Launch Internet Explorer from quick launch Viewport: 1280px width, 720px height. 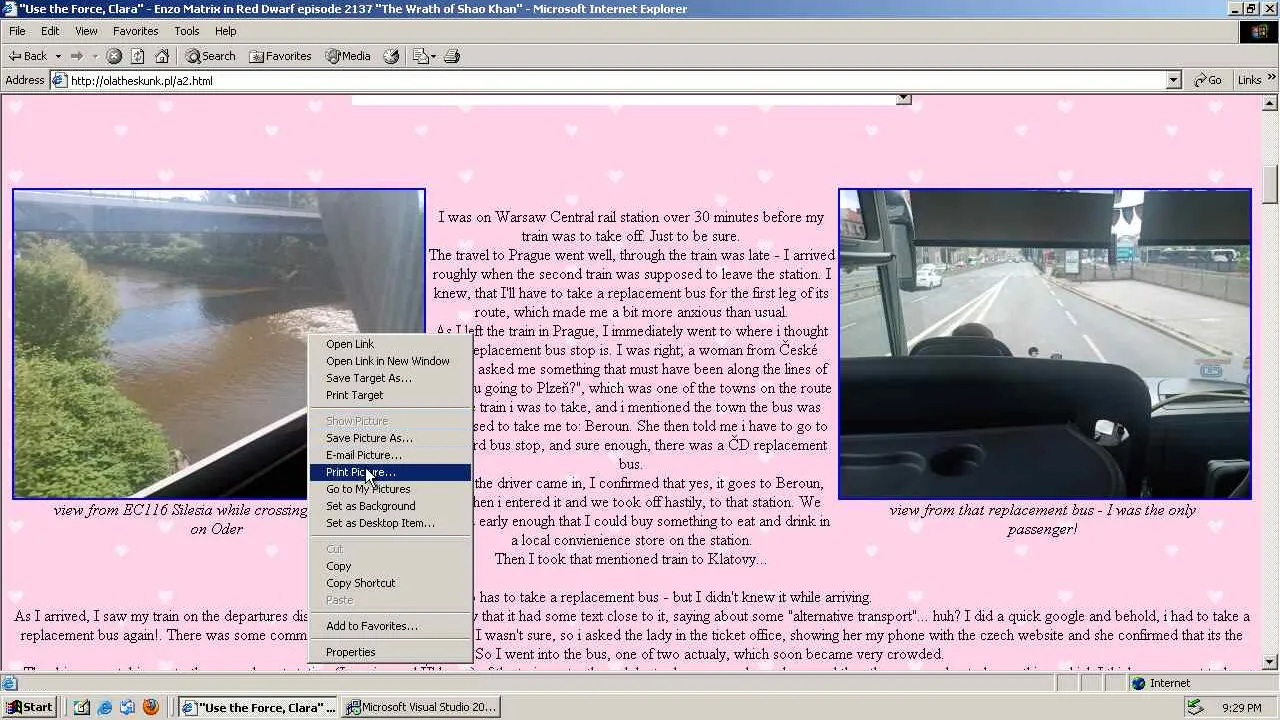106,707
